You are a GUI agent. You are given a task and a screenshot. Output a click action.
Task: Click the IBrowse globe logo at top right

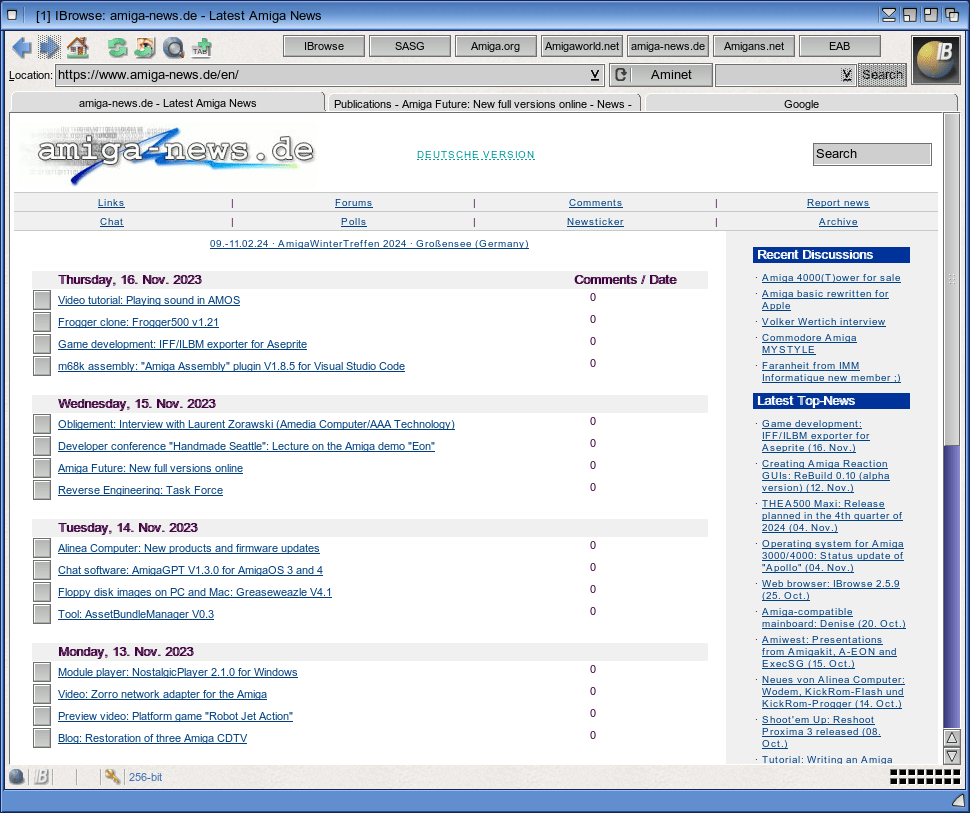pyautogui.click(x=936, y=60)
